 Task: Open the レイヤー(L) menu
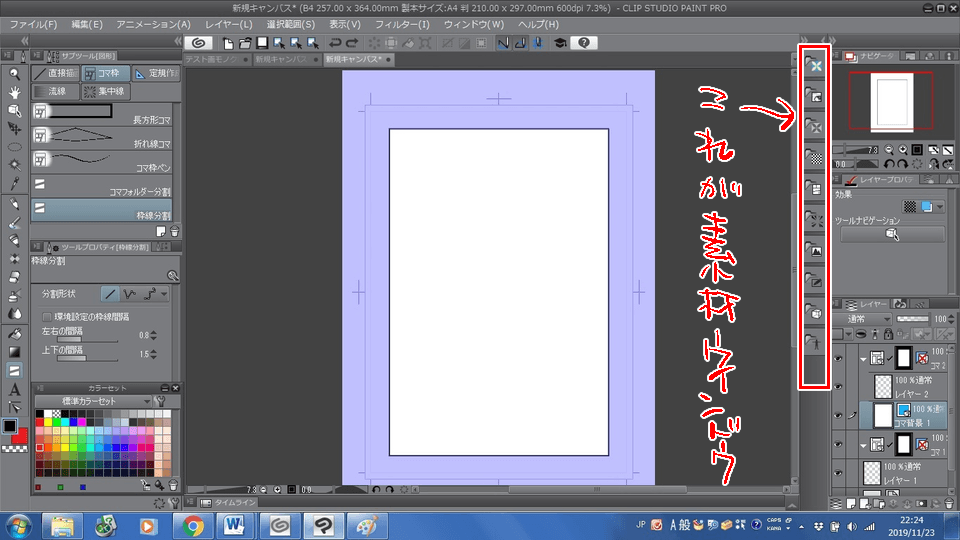[x=228, y=24]
